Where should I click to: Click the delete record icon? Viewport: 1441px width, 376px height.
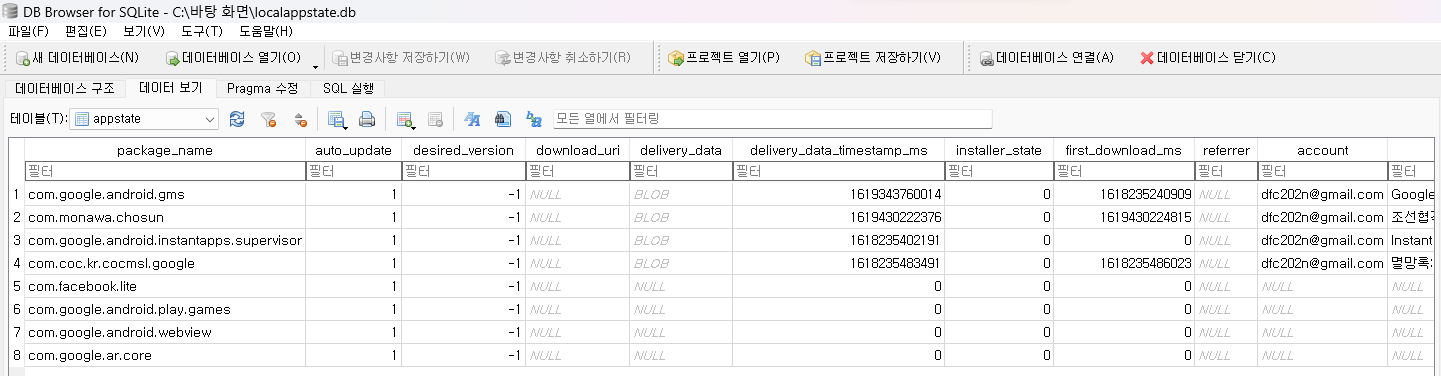[435, 119]
